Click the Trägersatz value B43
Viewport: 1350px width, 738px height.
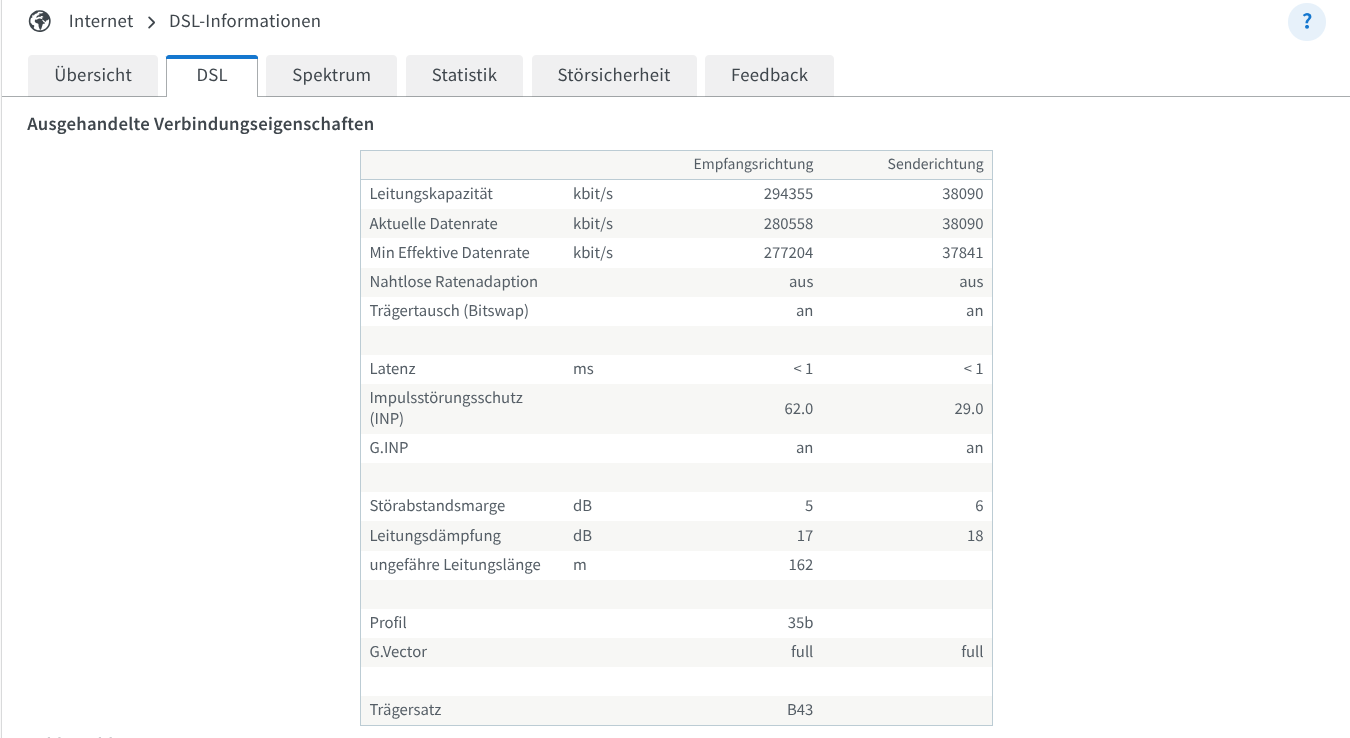[799, 710]
